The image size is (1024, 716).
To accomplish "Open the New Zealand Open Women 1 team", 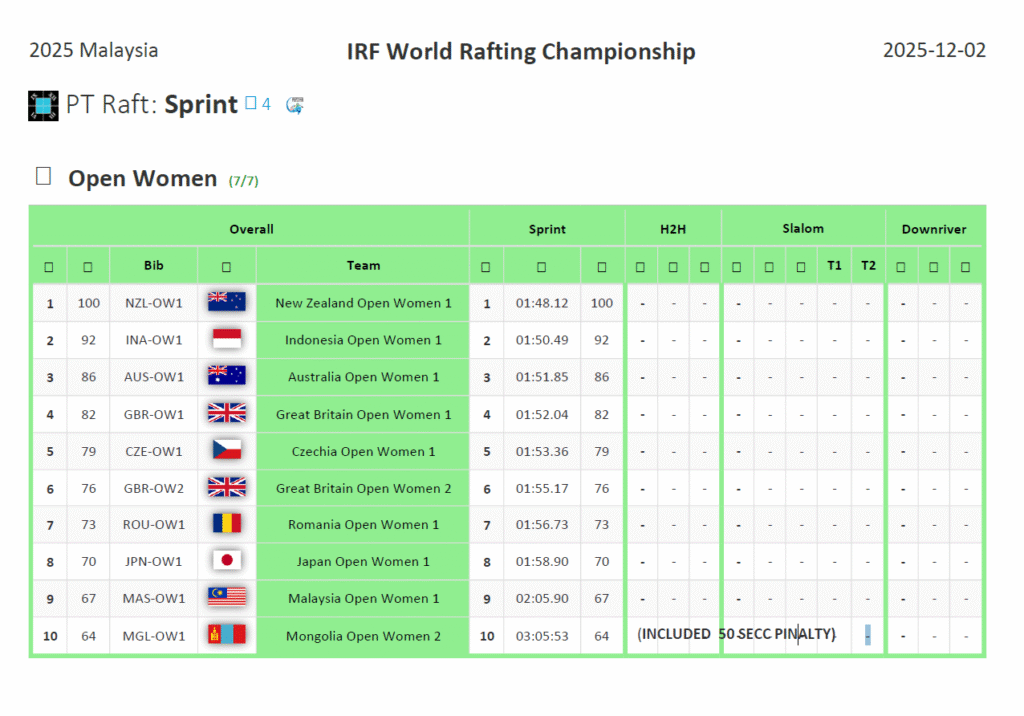I will coord(363,303).
